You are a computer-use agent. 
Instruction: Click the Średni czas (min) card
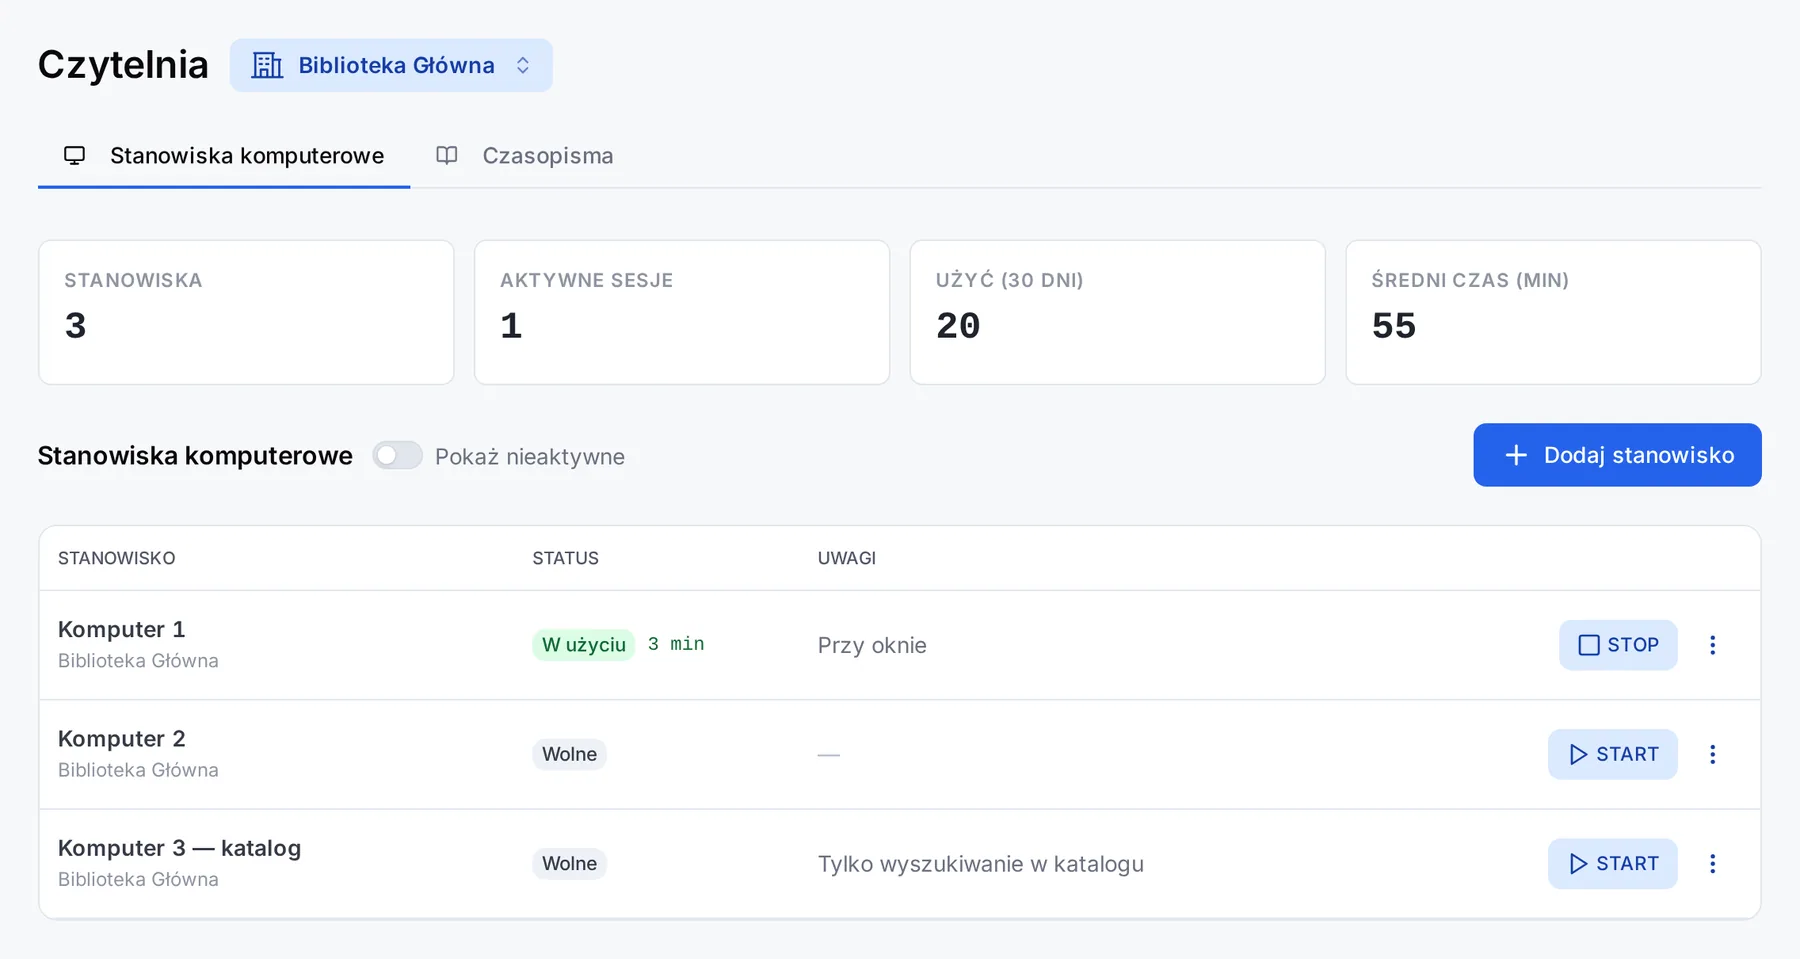coord(1553,312)
